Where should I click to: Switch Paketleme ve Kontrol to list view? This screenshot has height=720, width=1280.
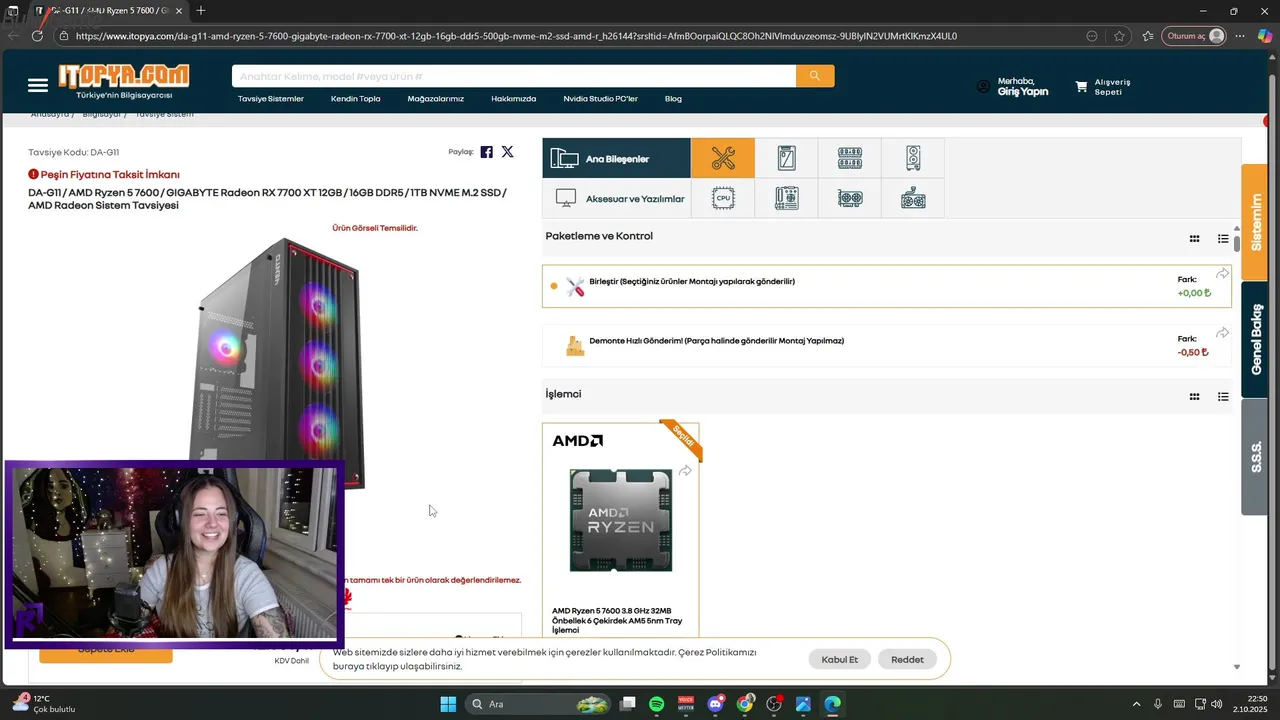[x=1223, y=239]
